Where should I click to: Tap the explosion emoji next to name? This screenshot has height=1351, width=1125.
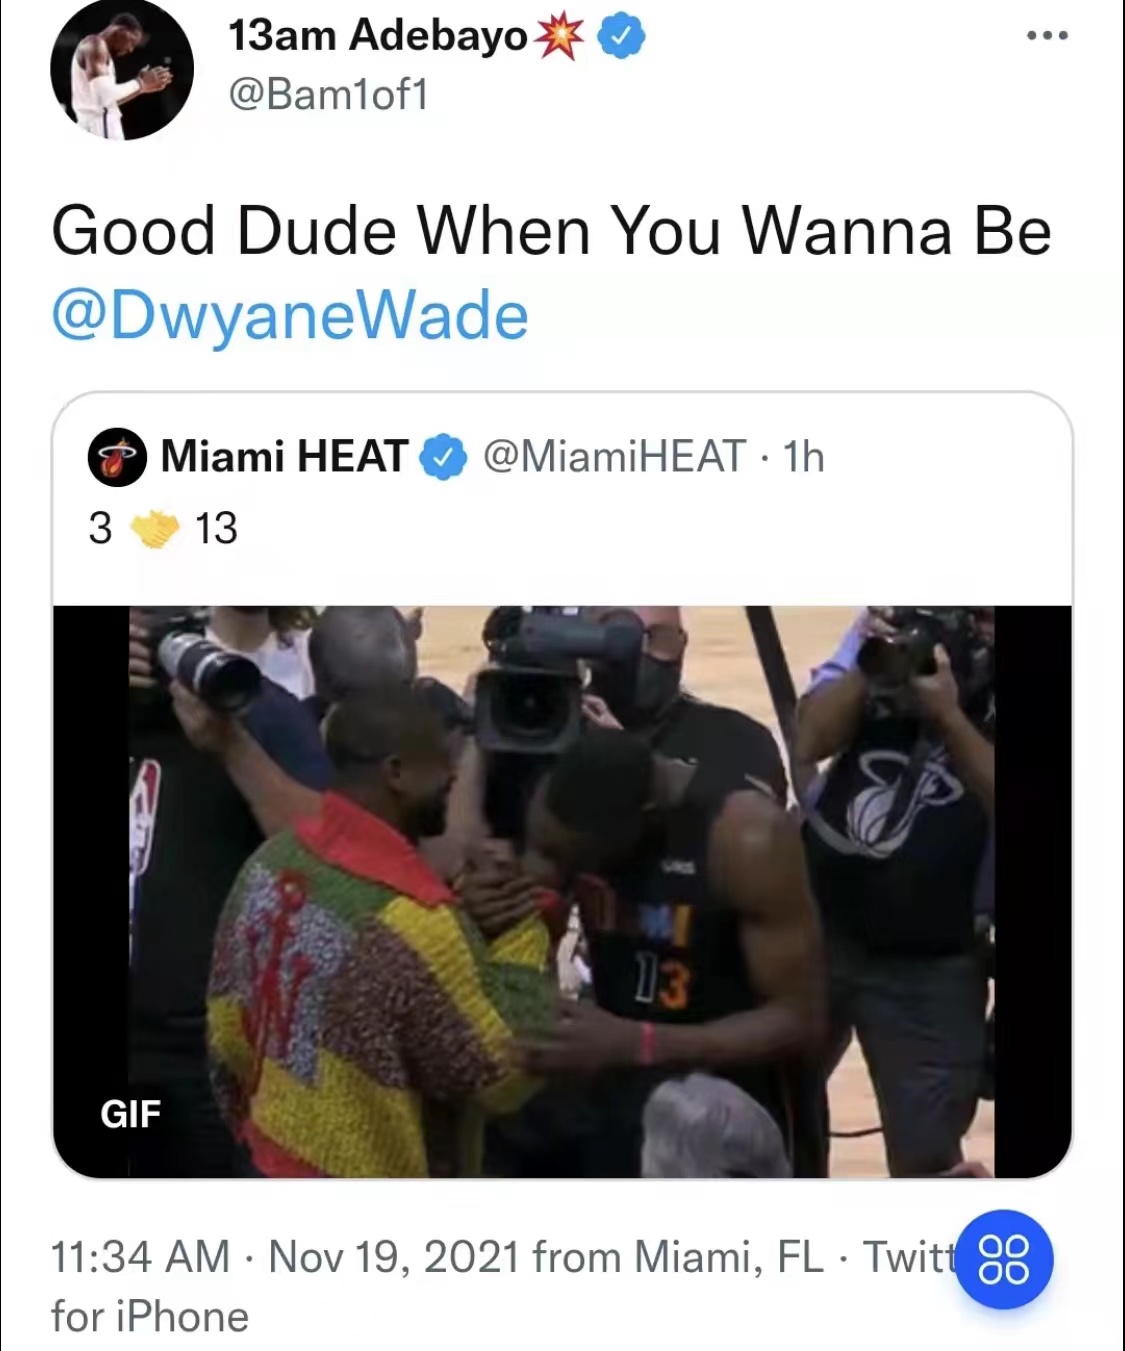pos(560,37)
